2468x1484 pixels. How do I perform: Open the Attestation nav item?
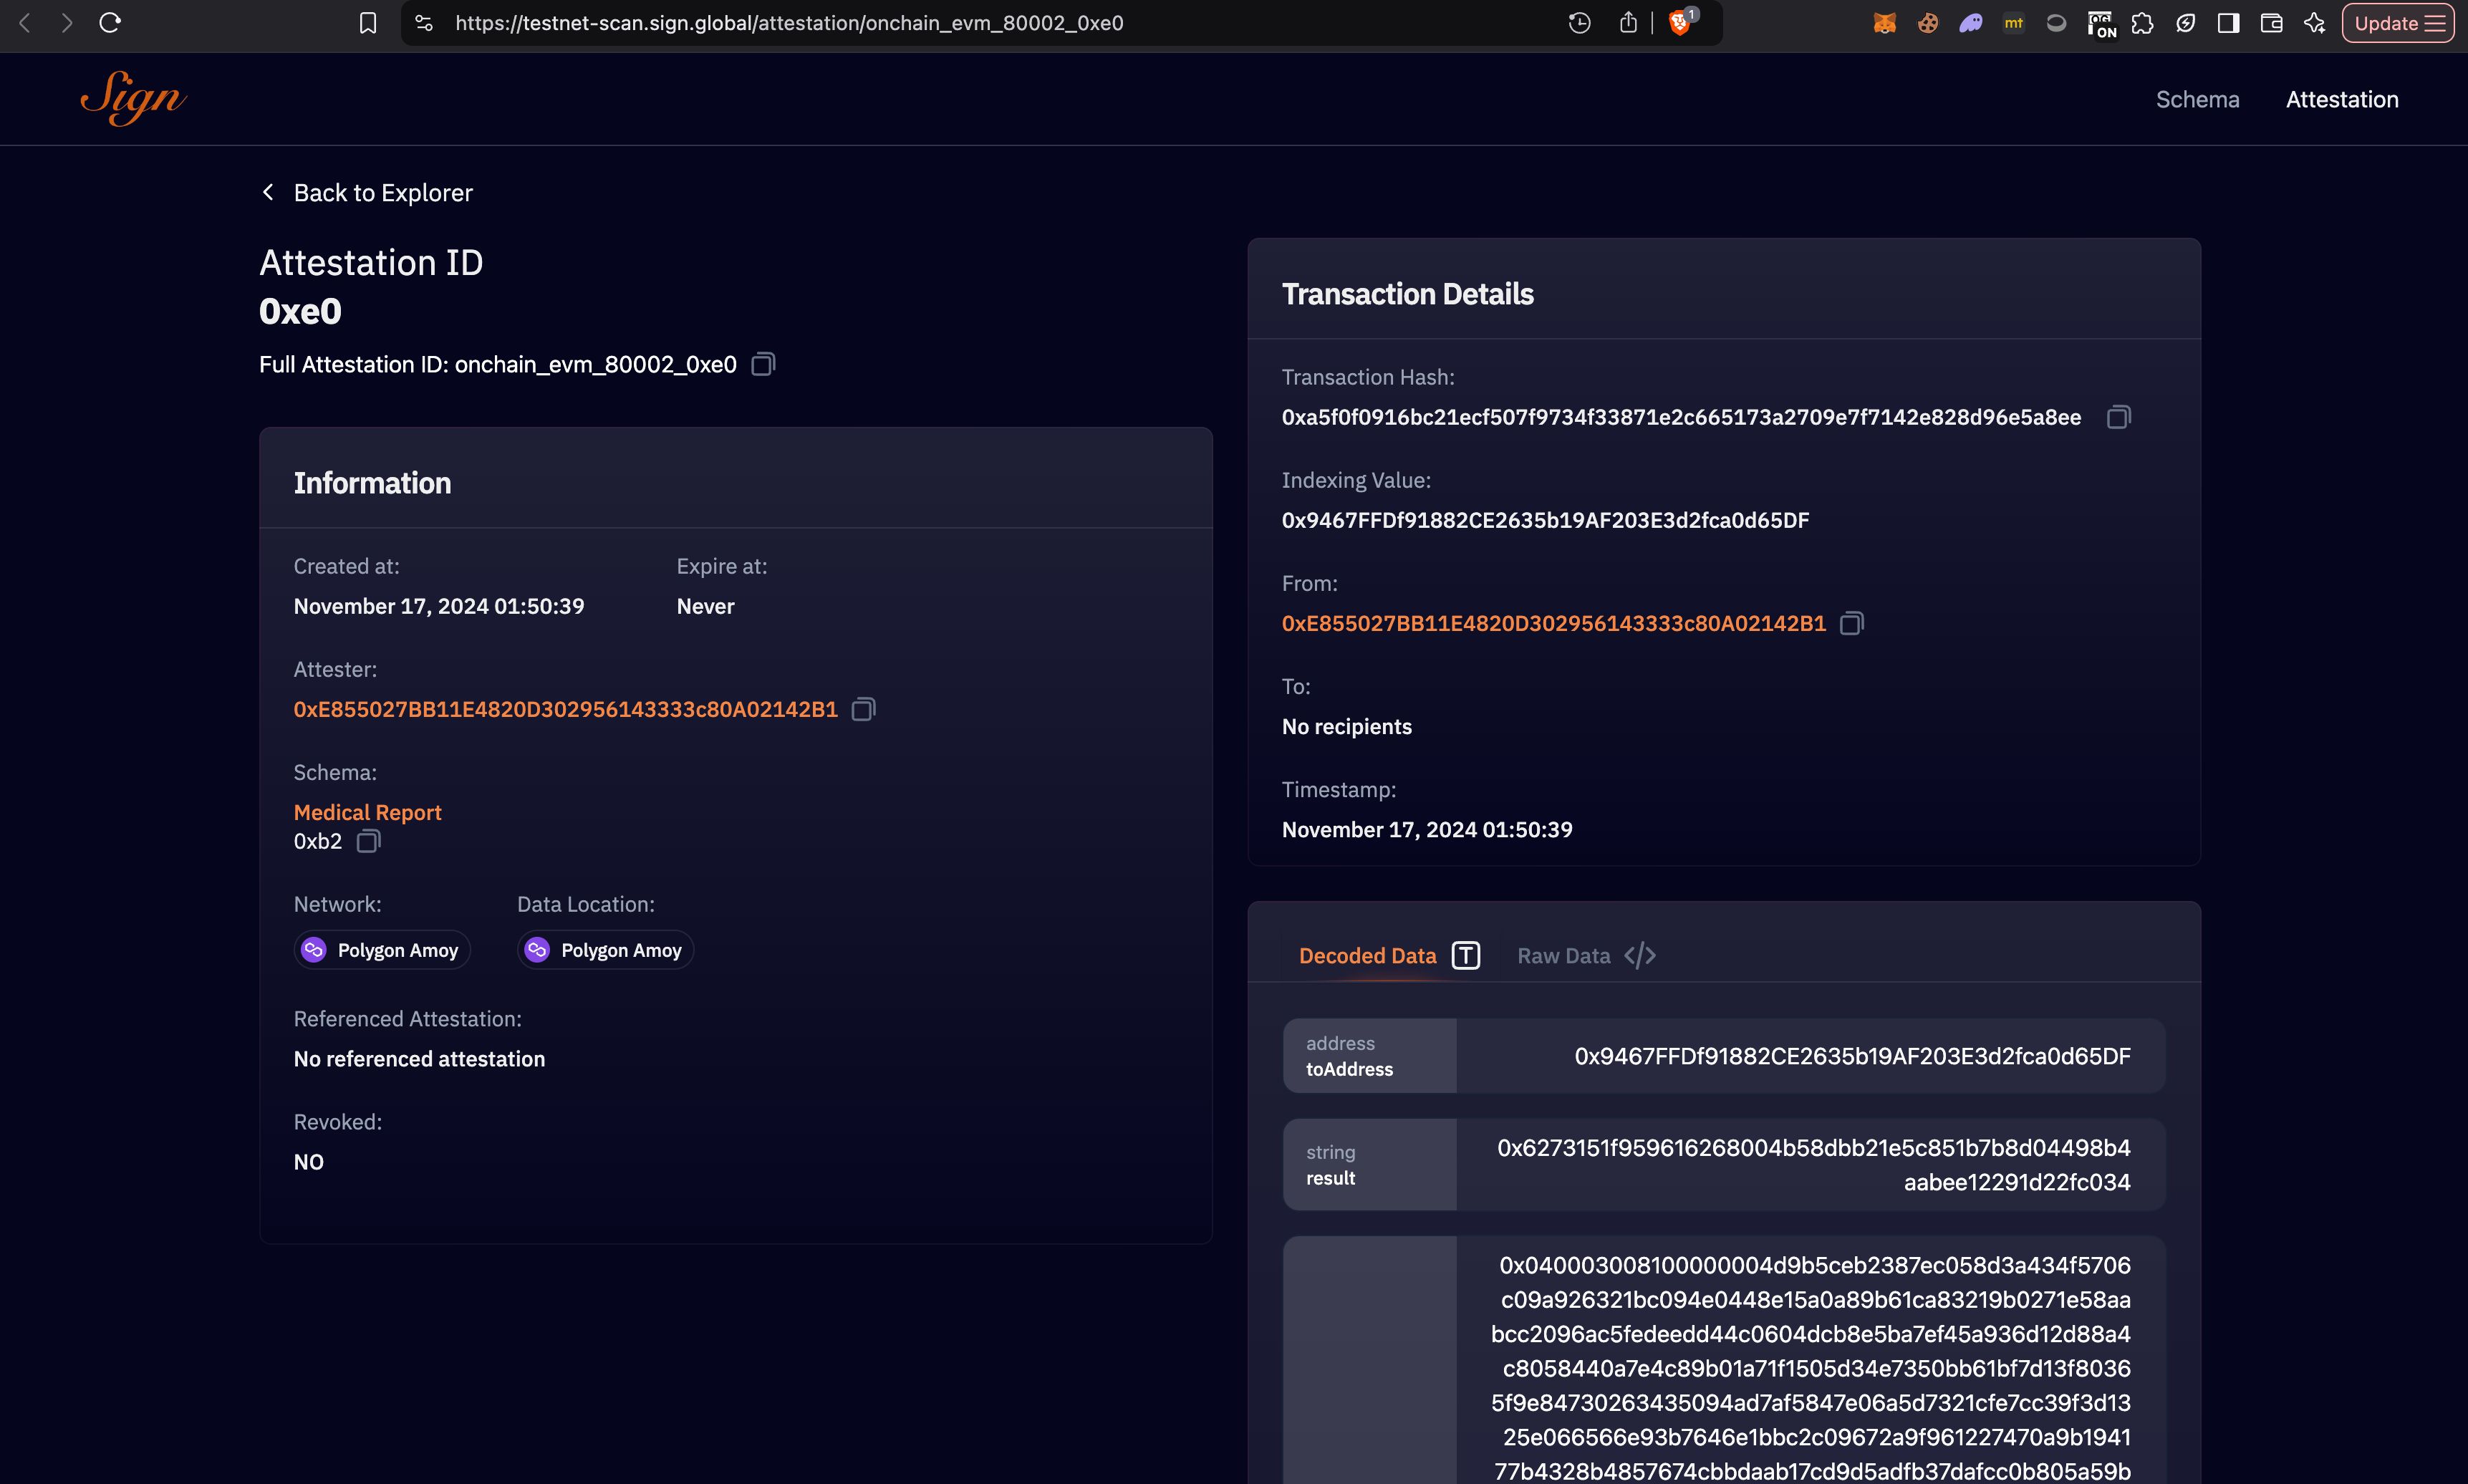[2342, 99]
